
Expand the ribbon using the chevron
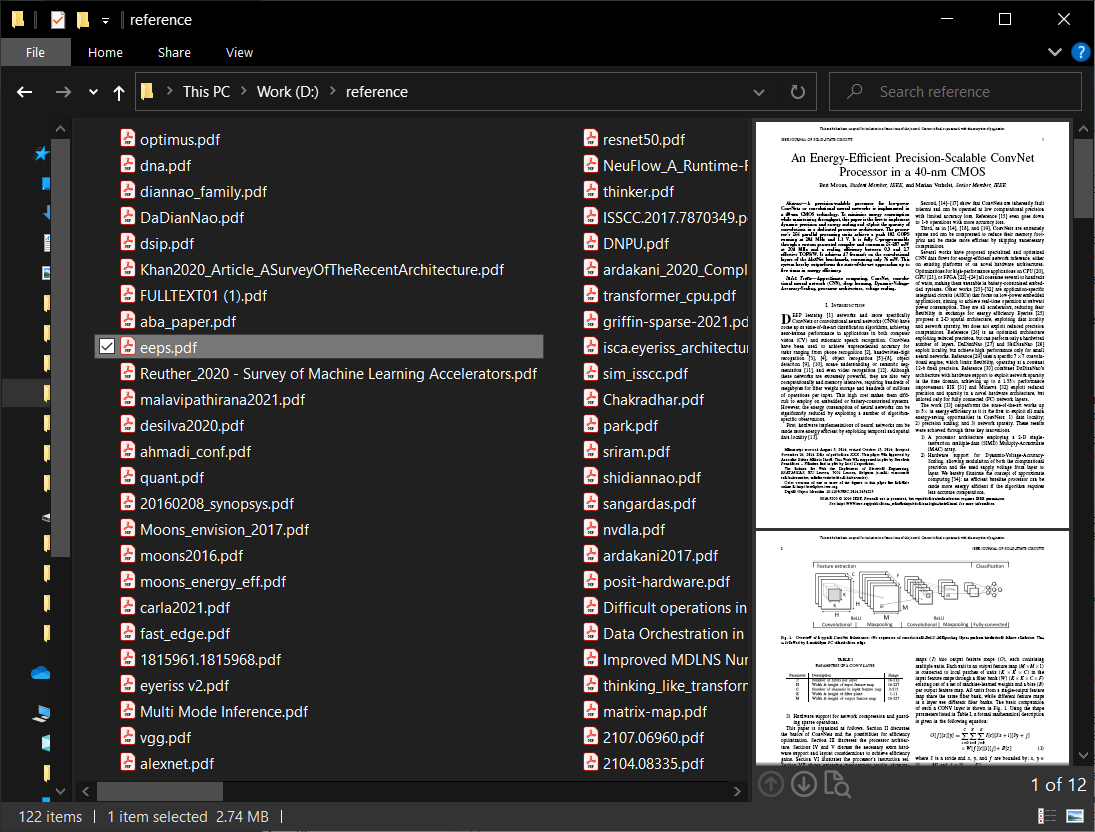[x=1054, y=52]
